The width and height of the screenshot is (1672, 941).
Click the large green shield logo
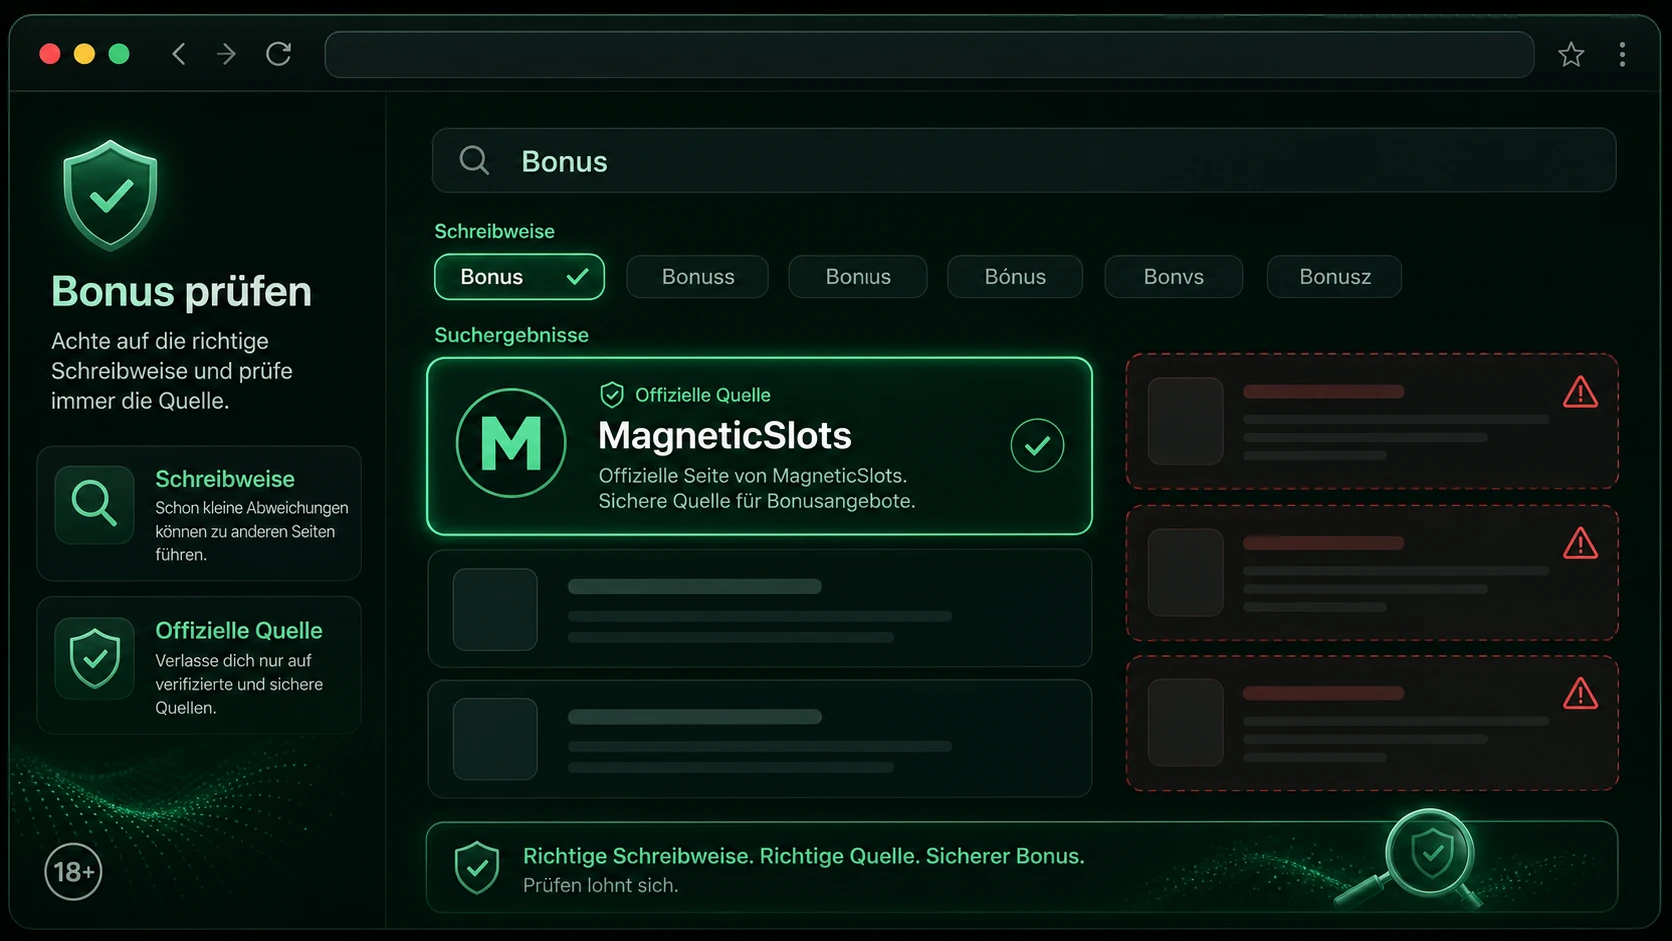110,195
